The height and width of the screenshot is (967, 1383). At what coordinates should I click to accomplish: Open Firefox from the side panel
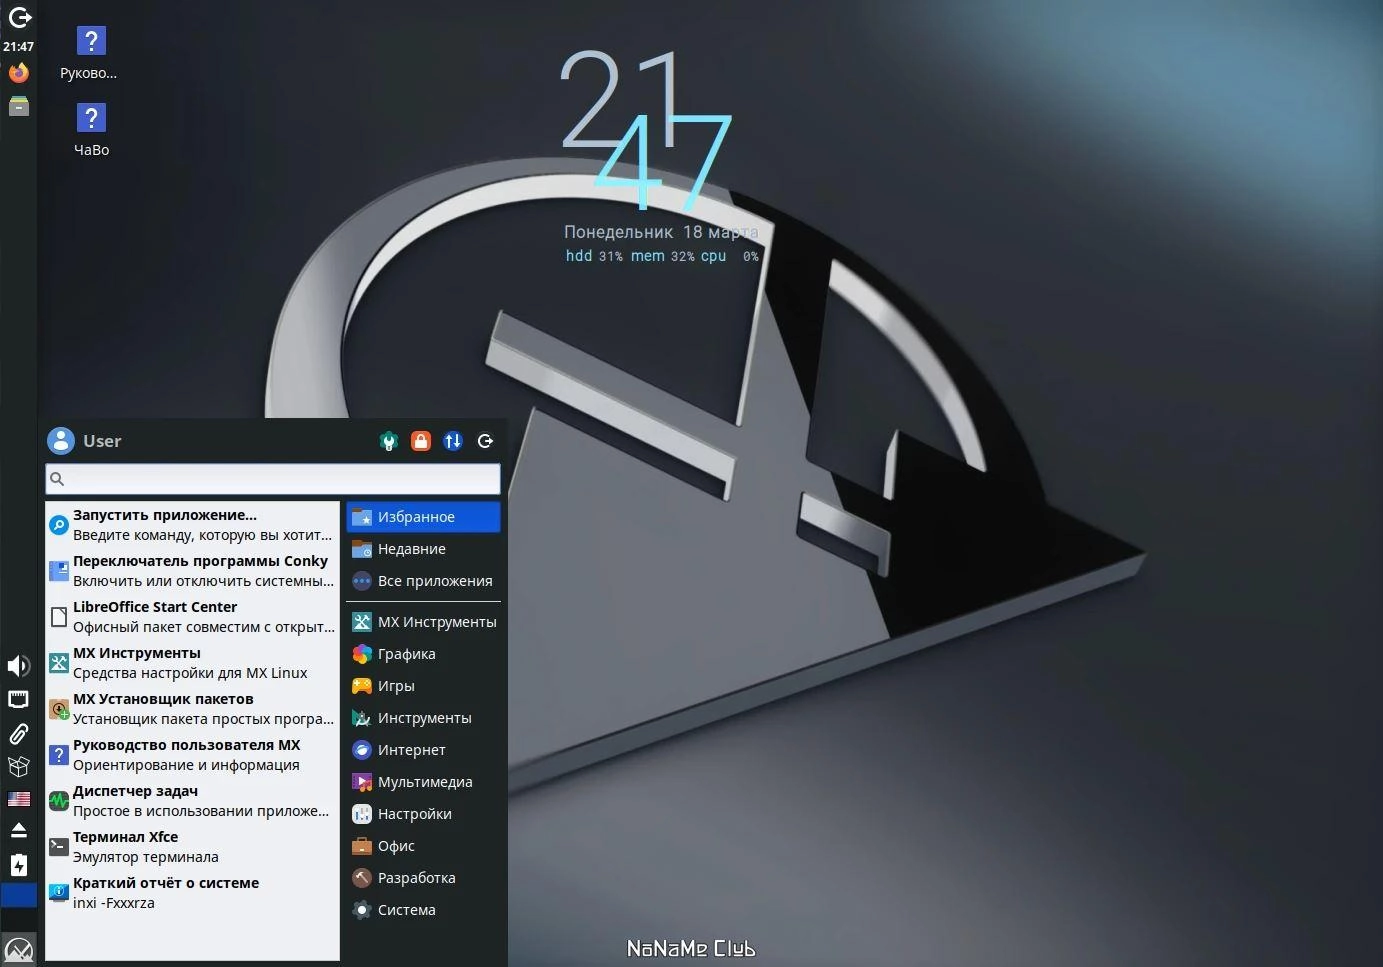(x=19, y=73)
